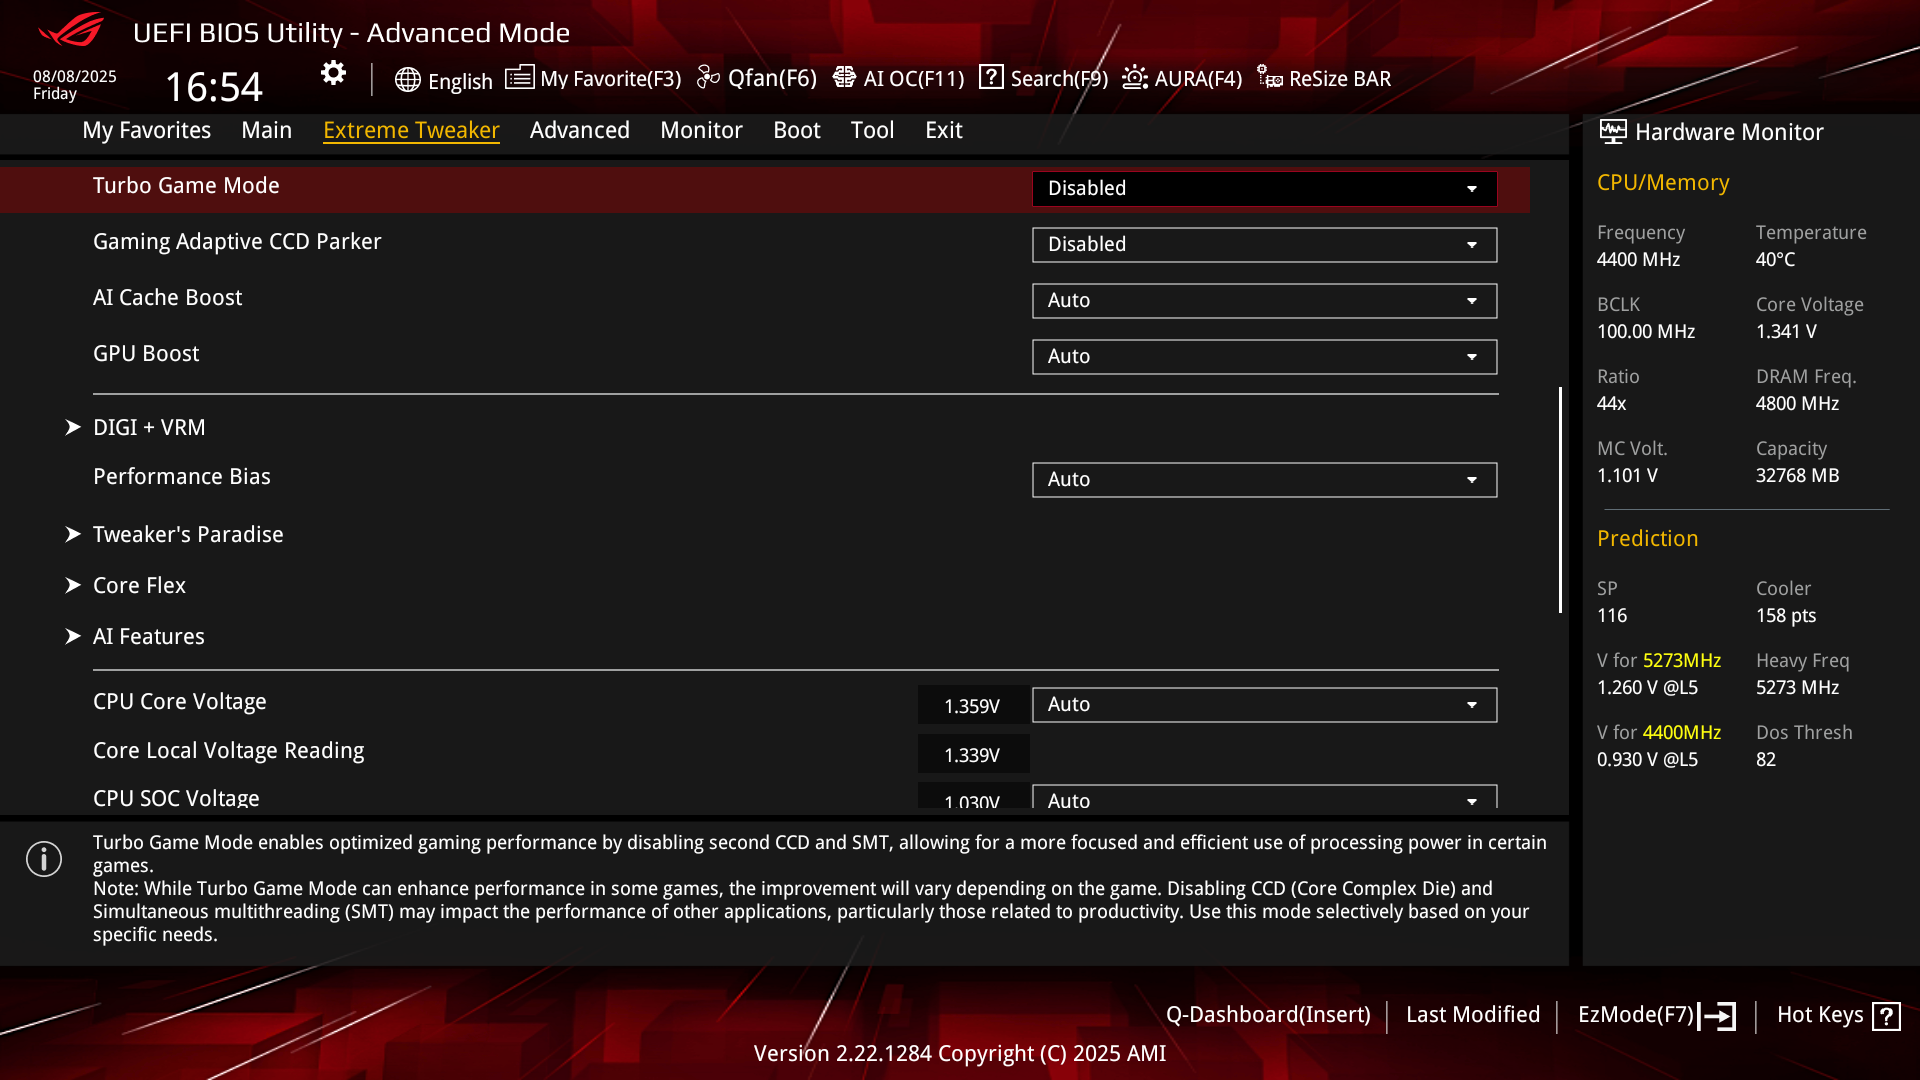
Task: Click Hot Keys question mark icon
Action: pos(1886,1017)
